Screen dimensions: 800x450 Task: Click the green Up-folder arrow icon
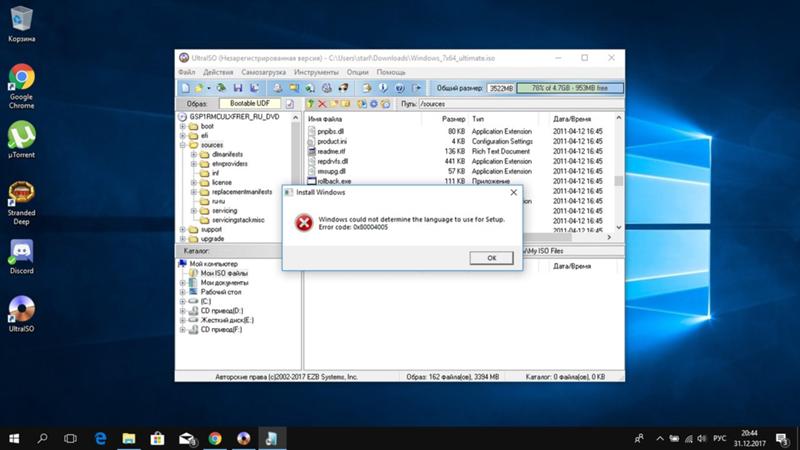(310, 104)
